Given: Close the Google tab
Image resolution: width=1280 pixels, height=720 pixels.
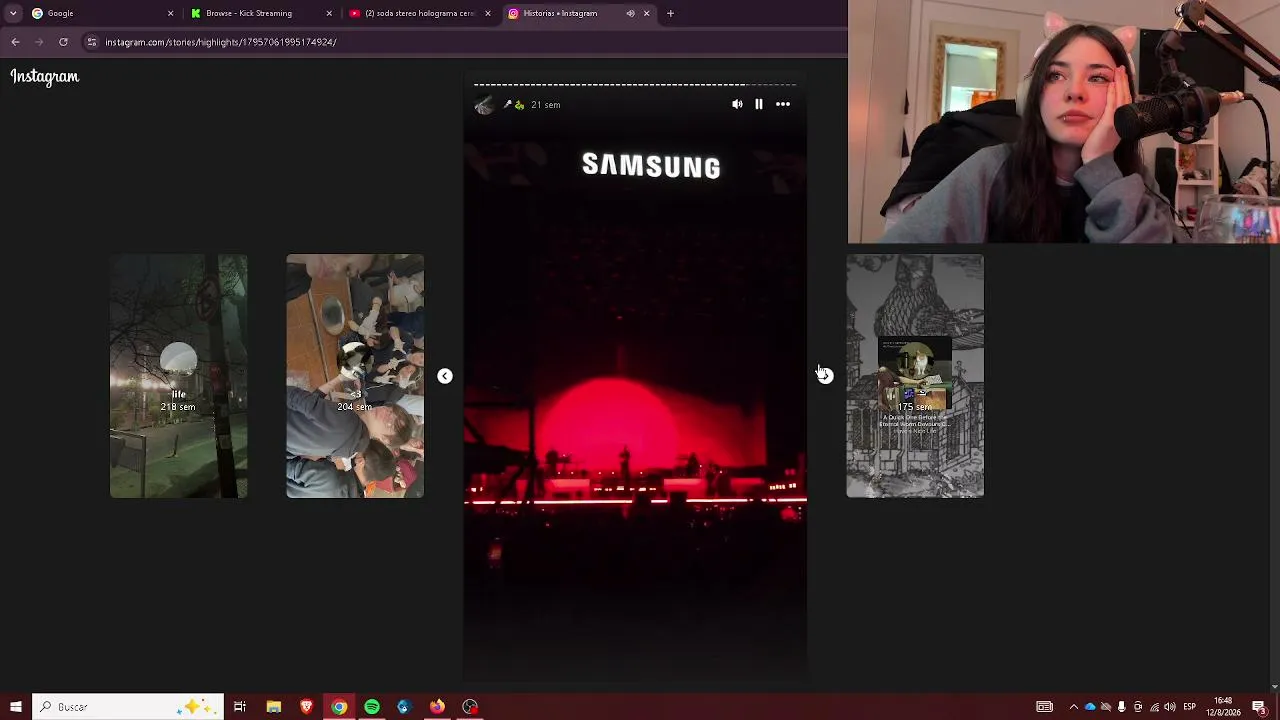Looking at the screenshot, I should click(170, 13).
